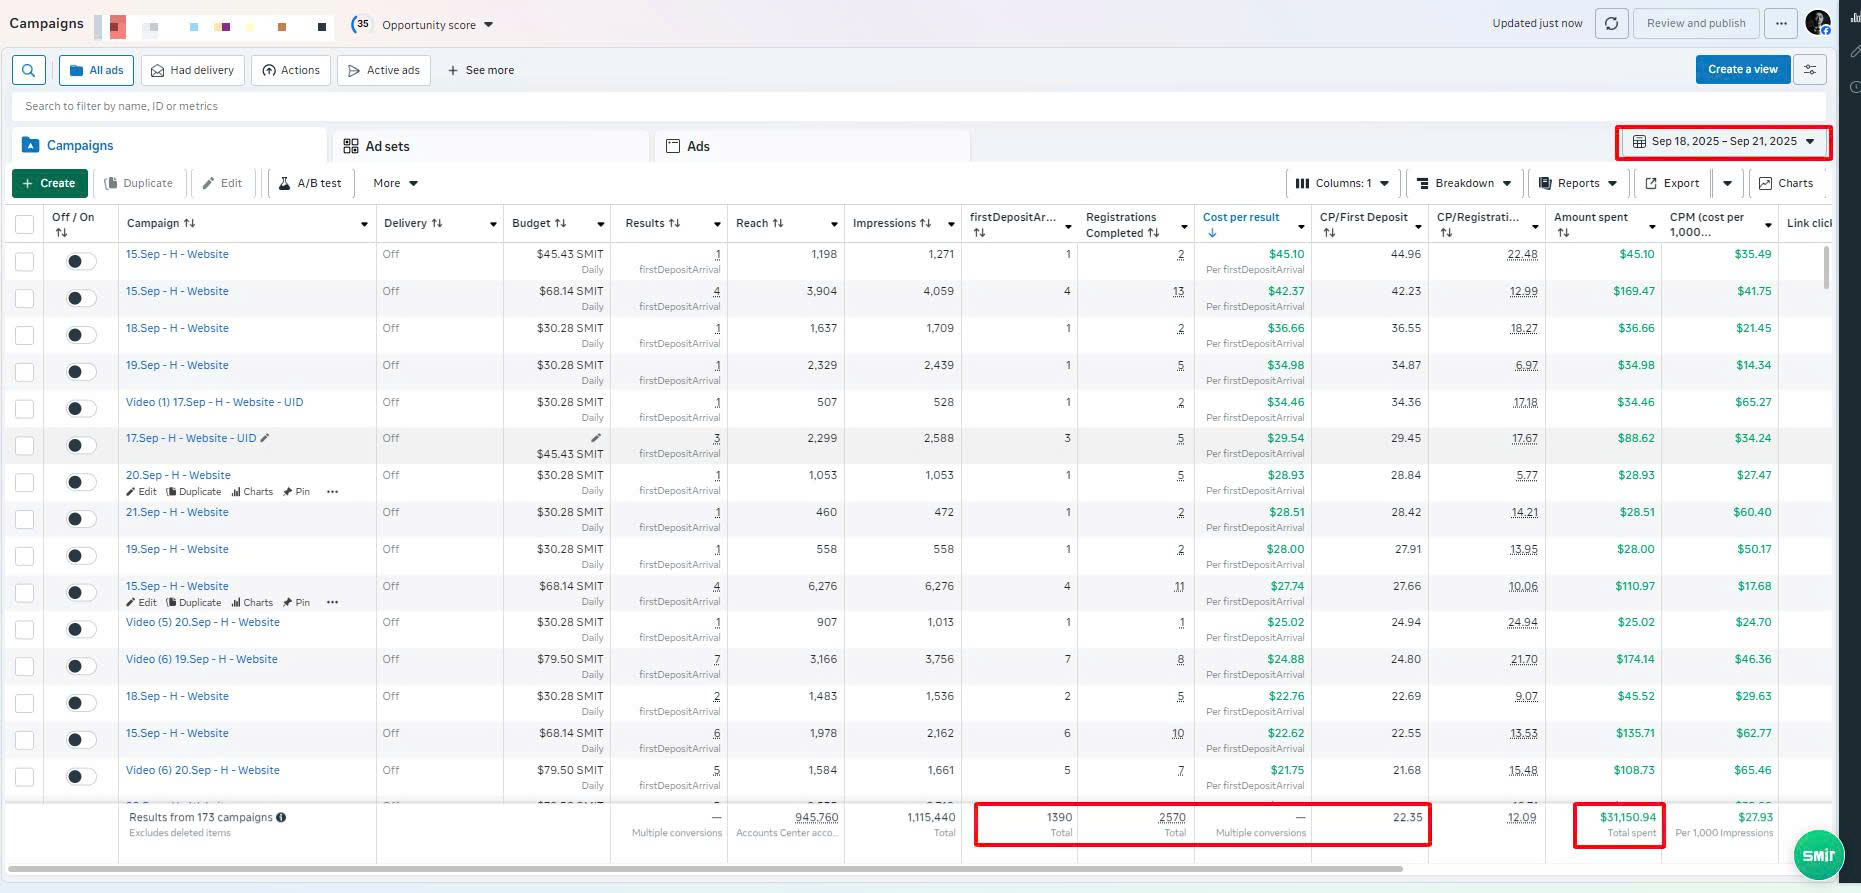Tick checkbox for first 15.Sep - H - Website row

tap(25, 261)
